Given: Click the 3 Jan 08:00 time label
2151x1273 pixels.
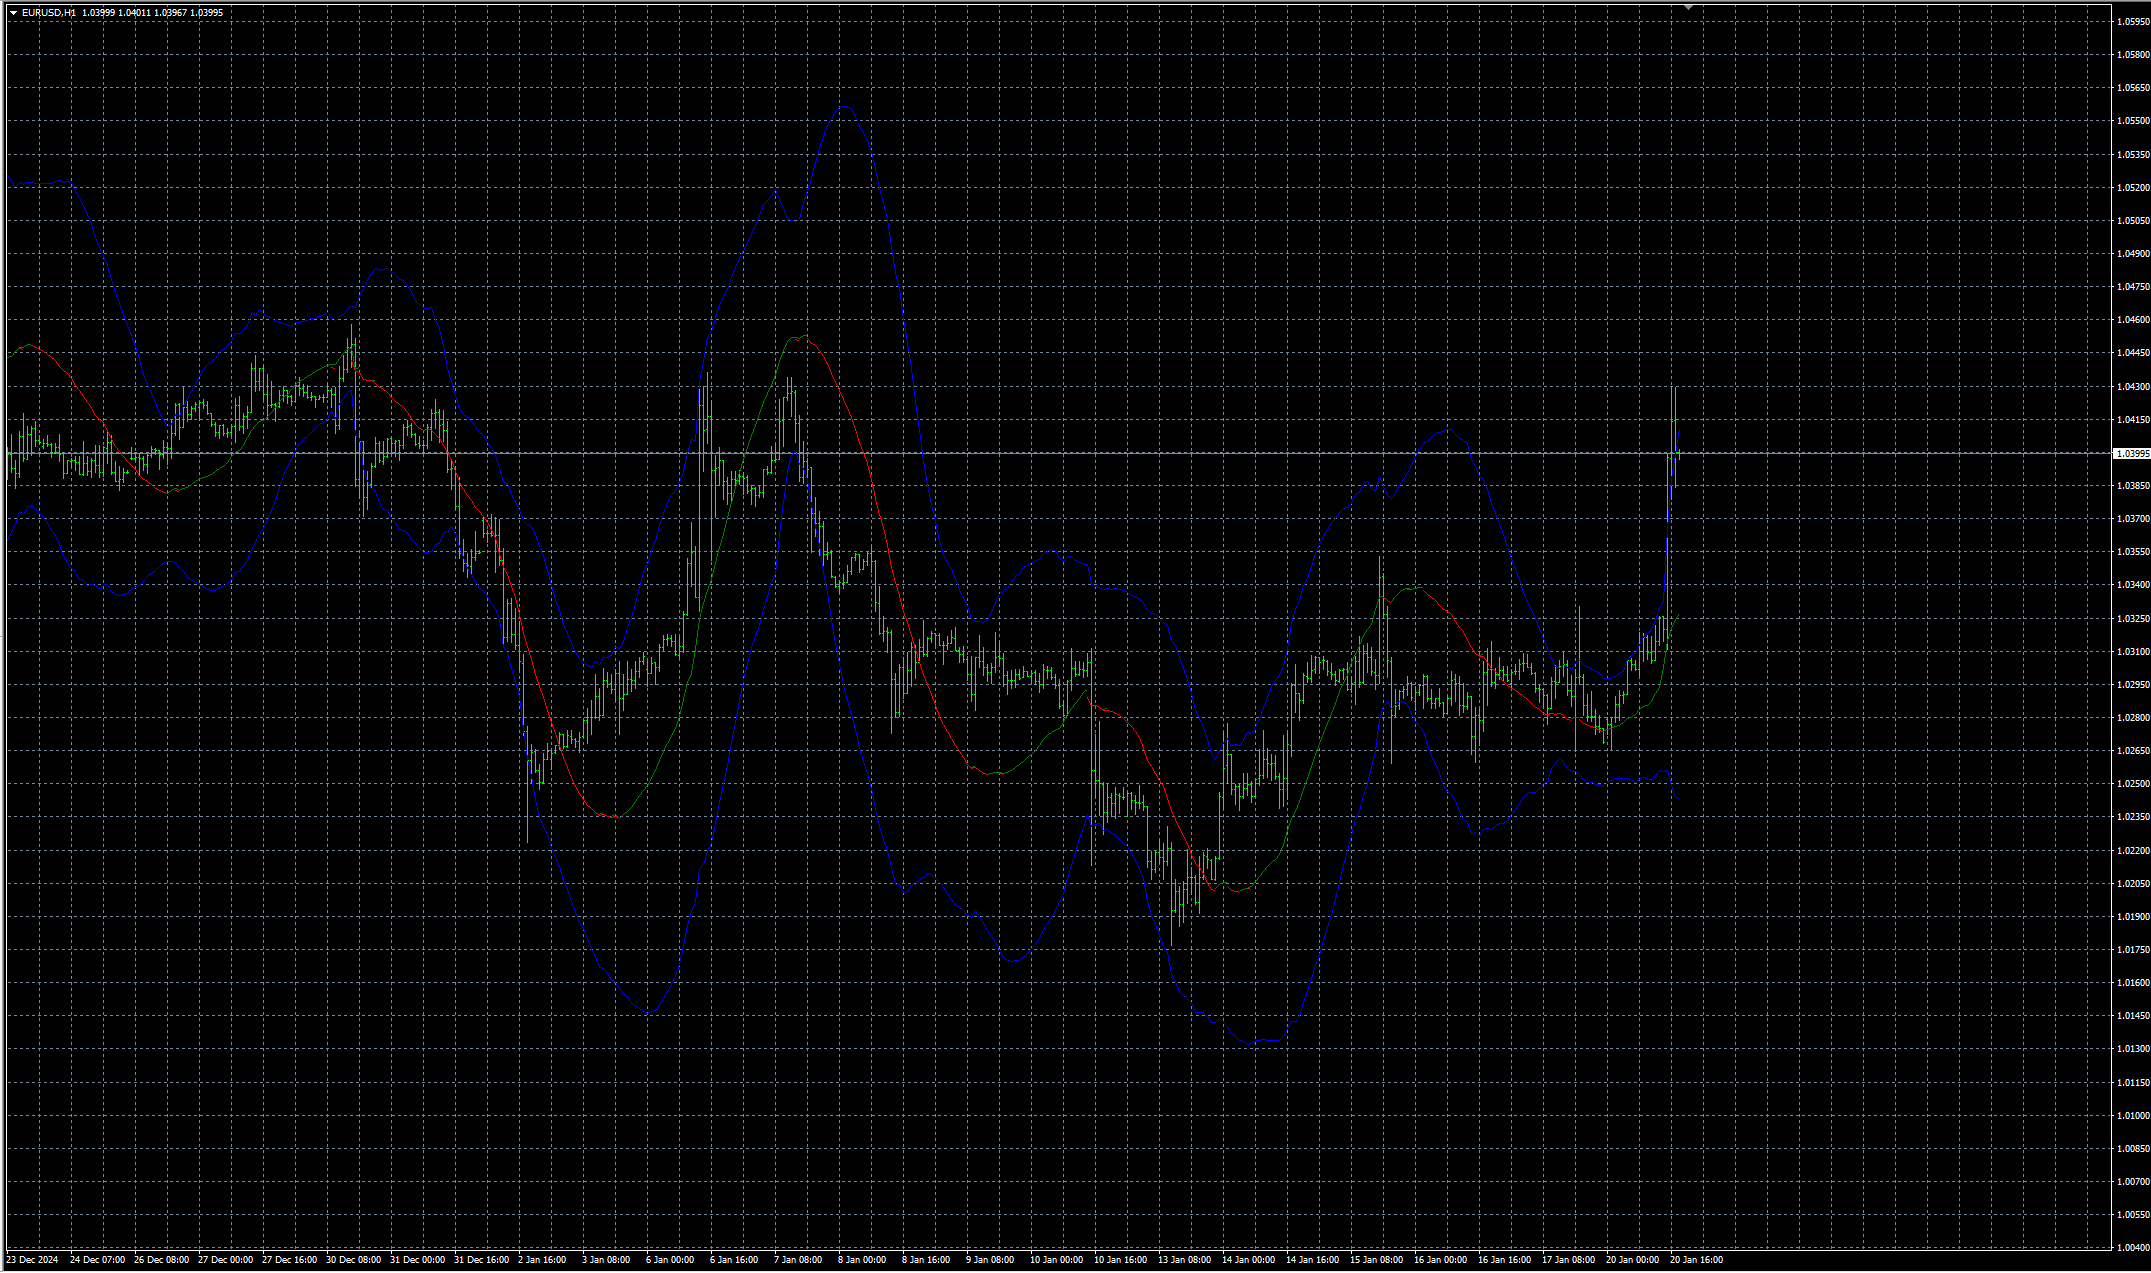Looking at the screenshot, I should [x=606, y=1260].
